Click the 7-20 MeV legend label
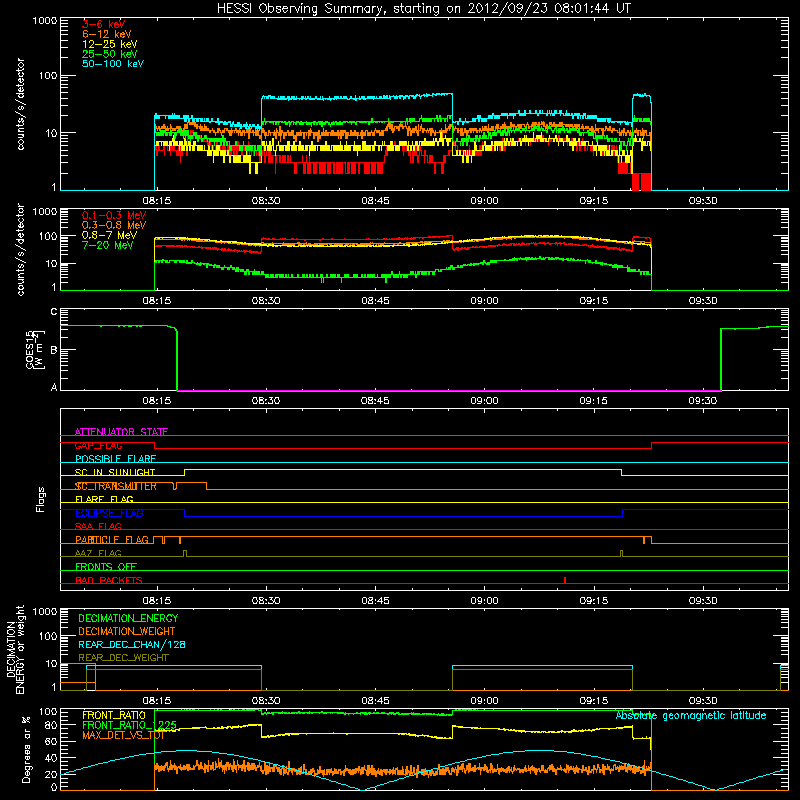Image resolution: width=800 pixels, height=800 pixels. [107, 245]
